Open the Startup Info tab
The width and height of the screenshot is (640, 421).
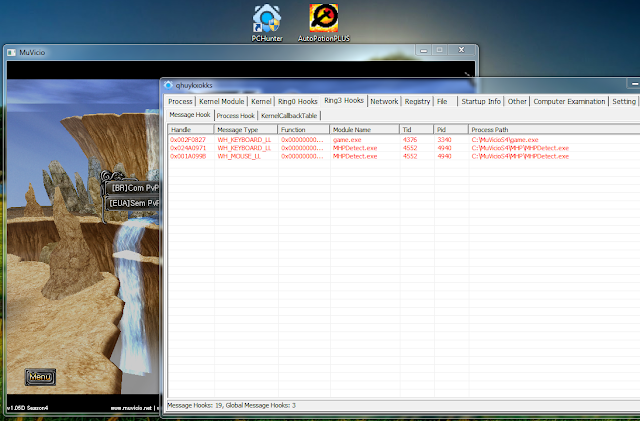pyautogui.click(x=481, y=101)
